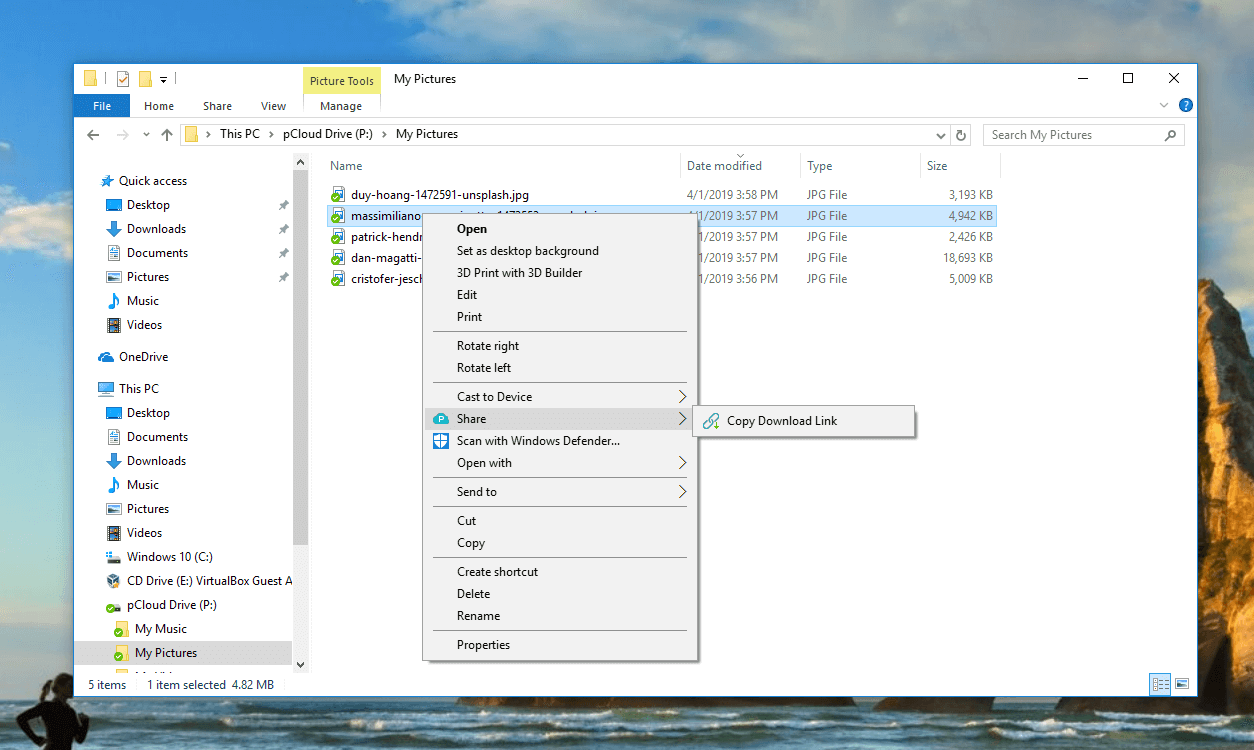Image resolution: width=1254 pixels, height=750 pixels.
Task: Choose Set as desktop background
Action: pos(527,251)
